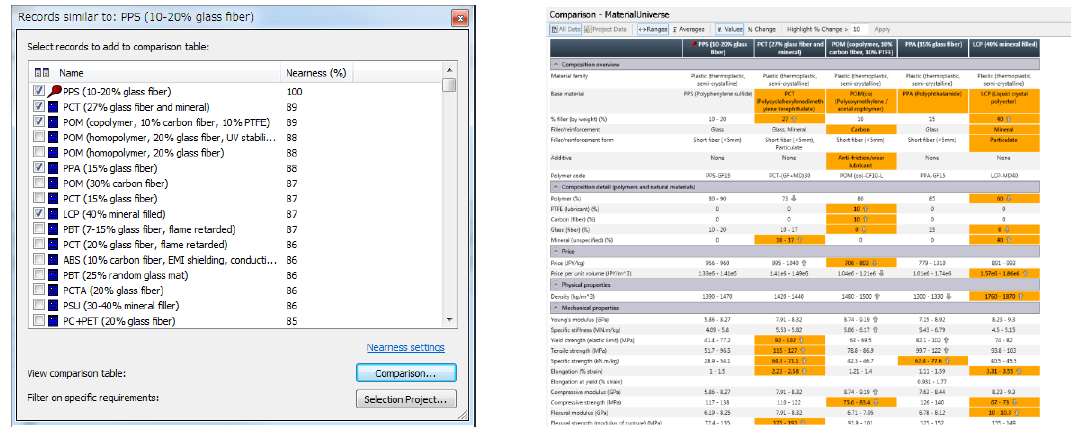Uncheck PPS (10-20% glass fiber) checkbox
The image size is (1080, 435).
click(39, 92)
